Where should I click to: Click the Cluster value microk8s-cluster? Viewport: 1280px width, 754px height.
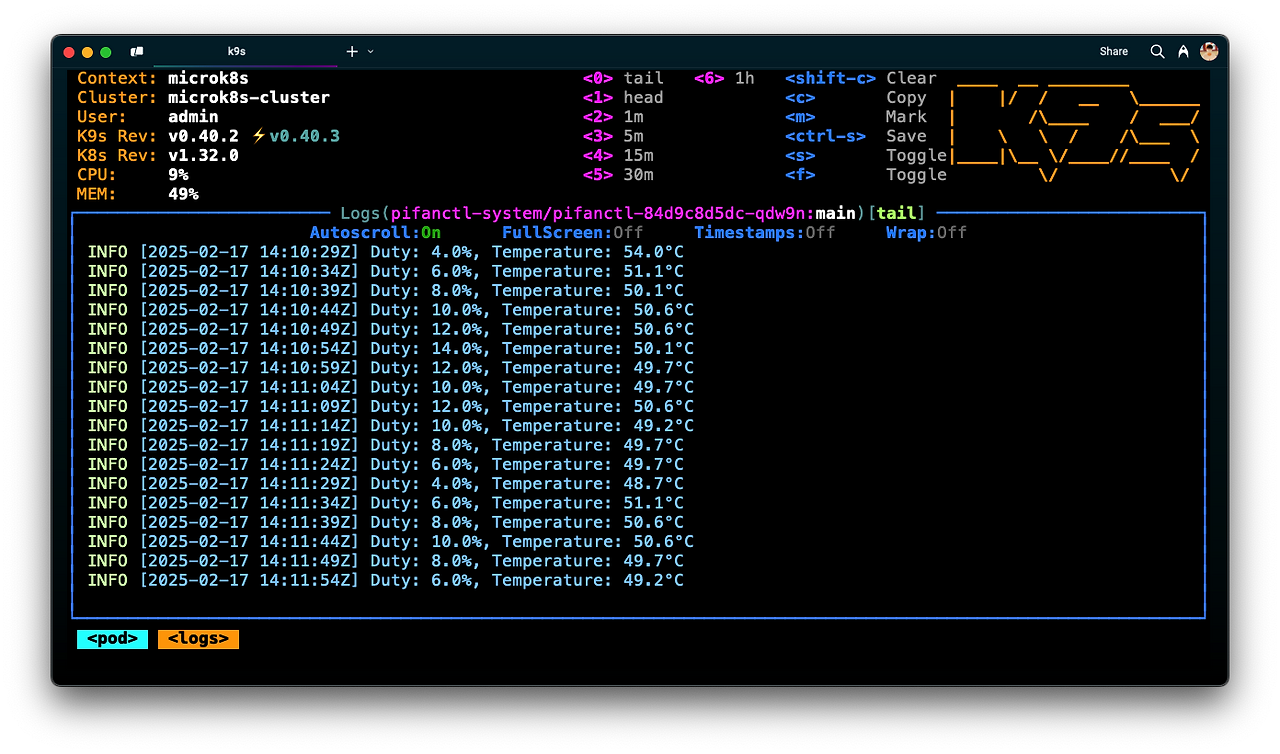click(x=249, y=97)
